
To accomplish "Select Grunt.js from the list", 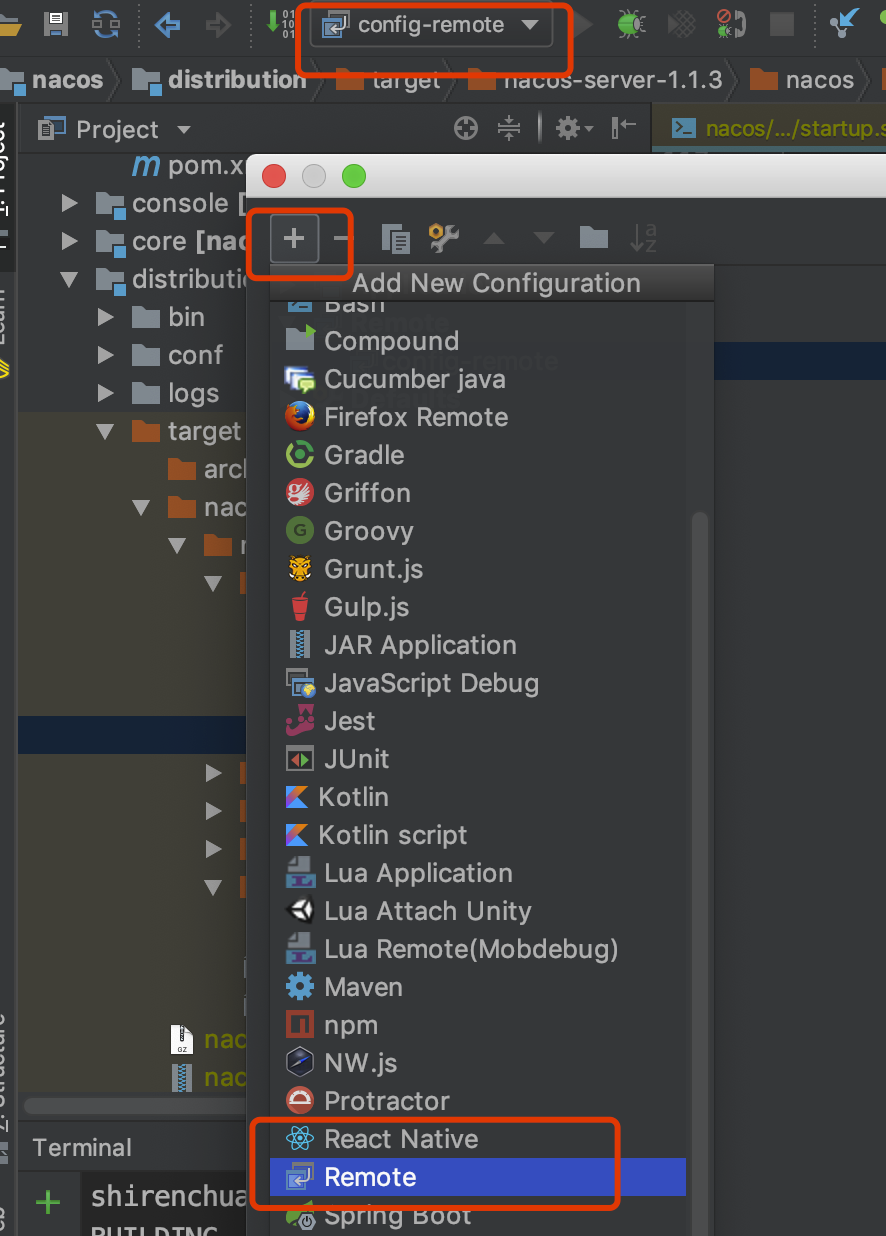I will coord(478,569).
